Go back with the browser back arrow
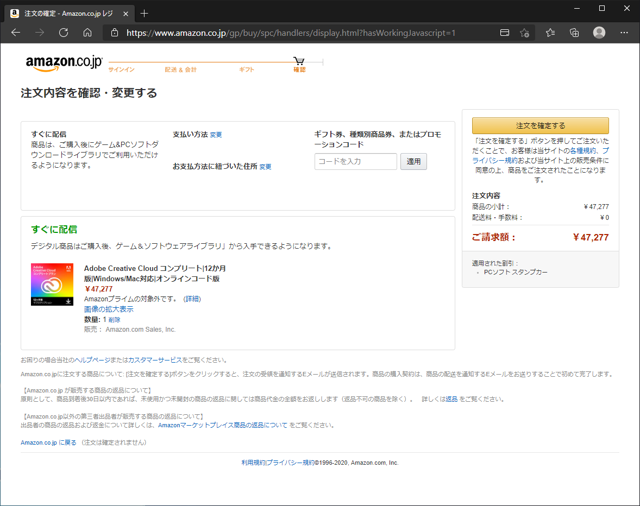The height and width of the screenshot is (506, 640). point(16,33)
